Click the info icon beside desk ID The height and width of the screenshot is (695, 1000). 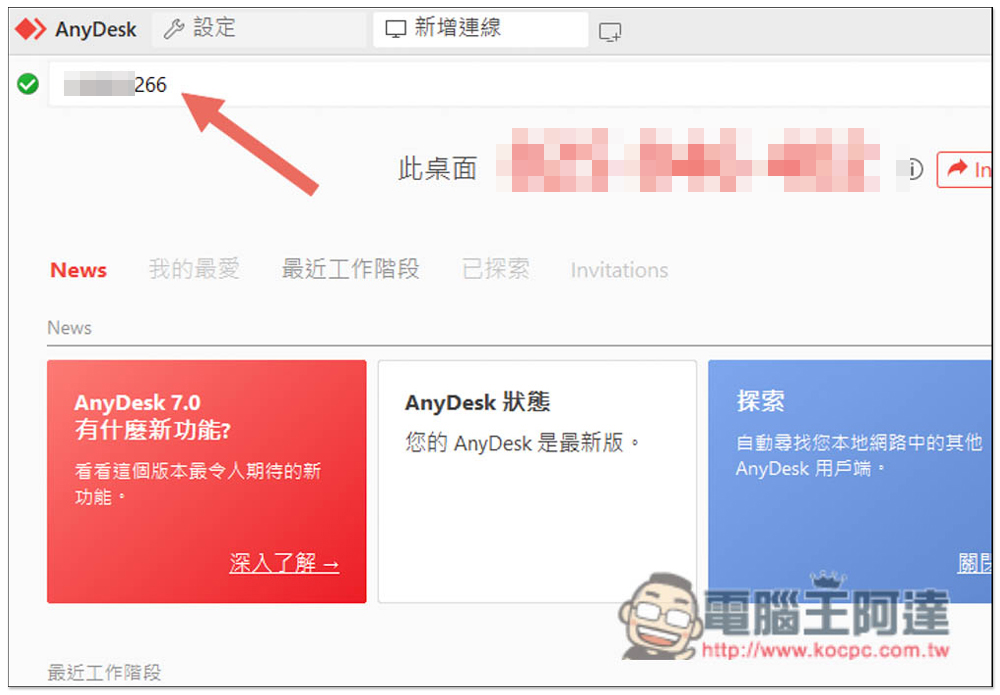point(914,169)
